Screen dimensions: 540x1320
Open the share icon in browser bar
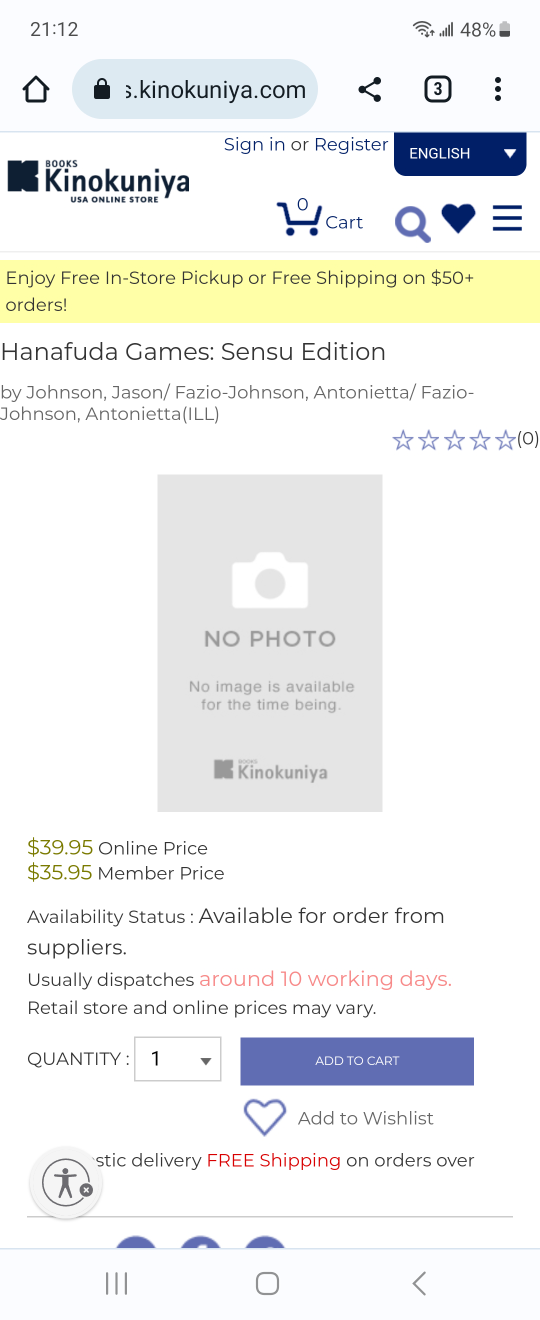(369, 90)
